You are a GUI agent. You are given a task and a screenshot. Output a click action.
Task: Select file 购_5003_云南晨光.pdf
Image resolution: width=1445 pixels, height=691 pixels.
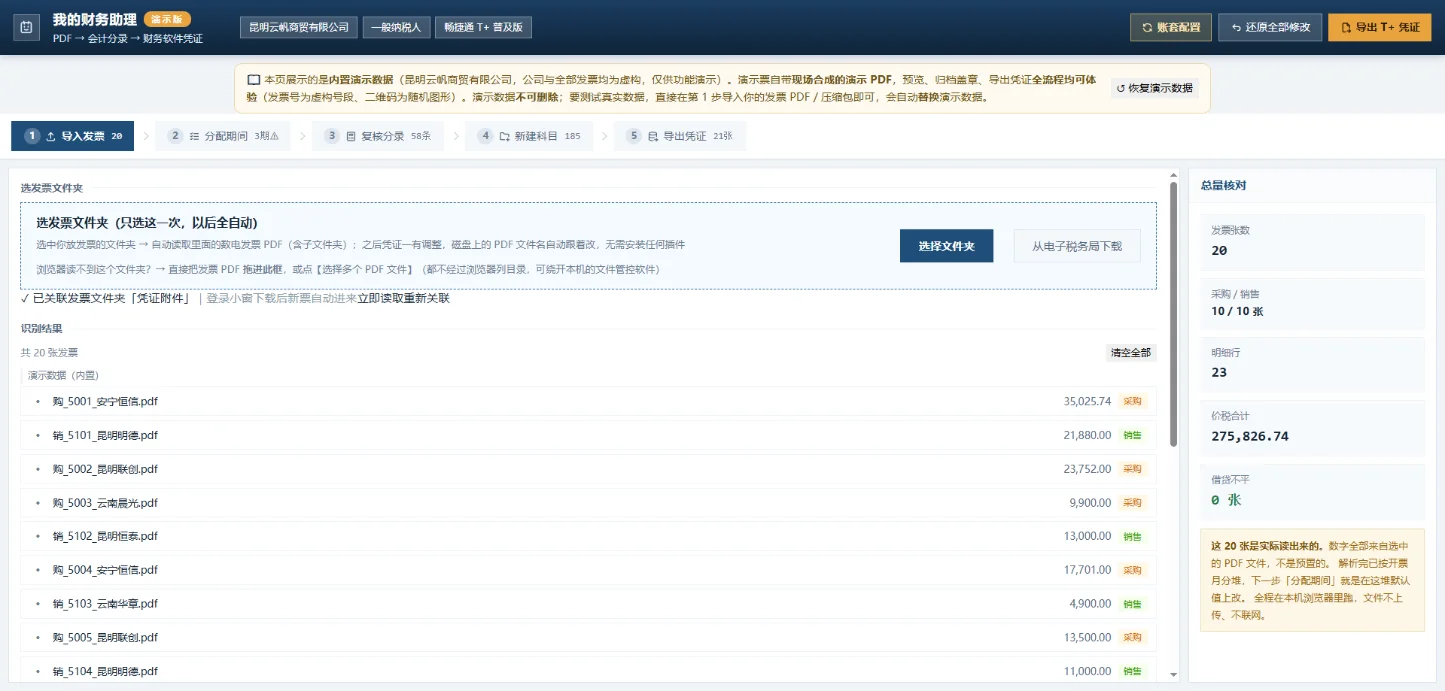point(105,503)
